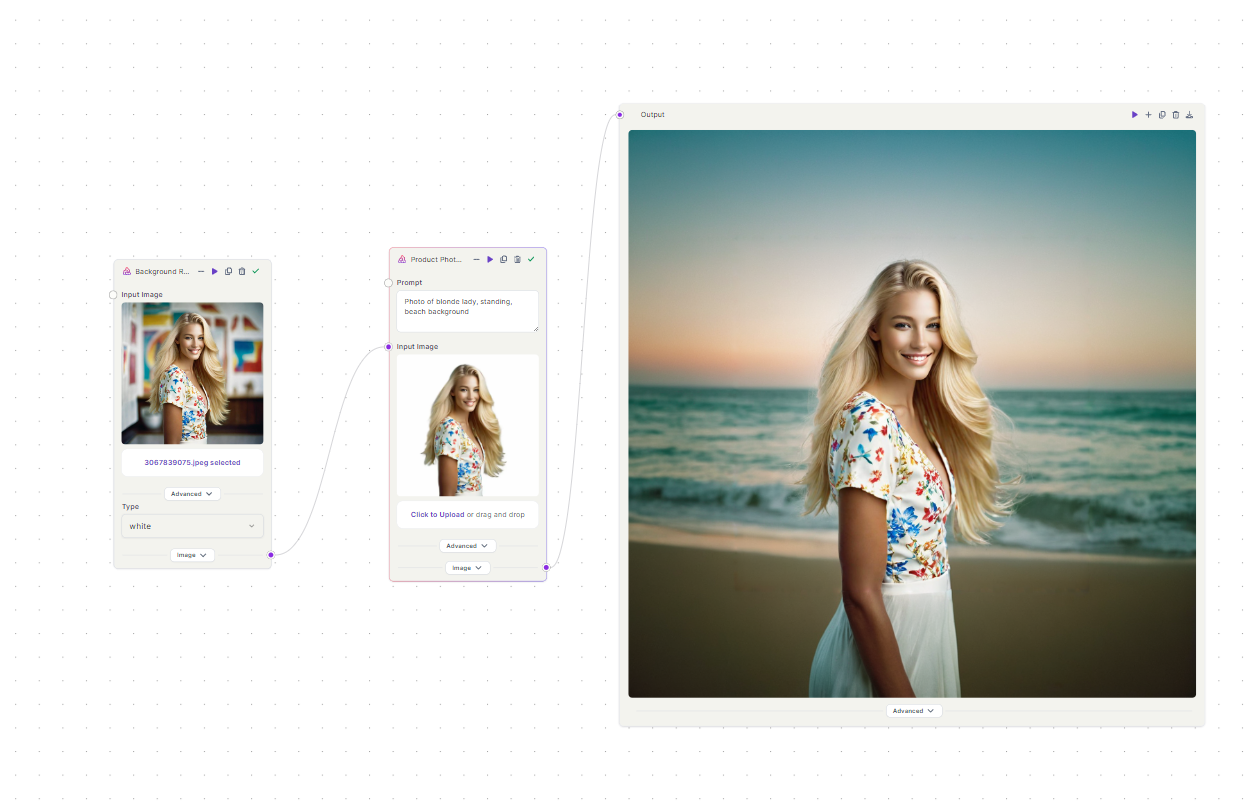The image size is (1252, 804).
Task: Copy the Output node
Action: [x=1162, y=115]
